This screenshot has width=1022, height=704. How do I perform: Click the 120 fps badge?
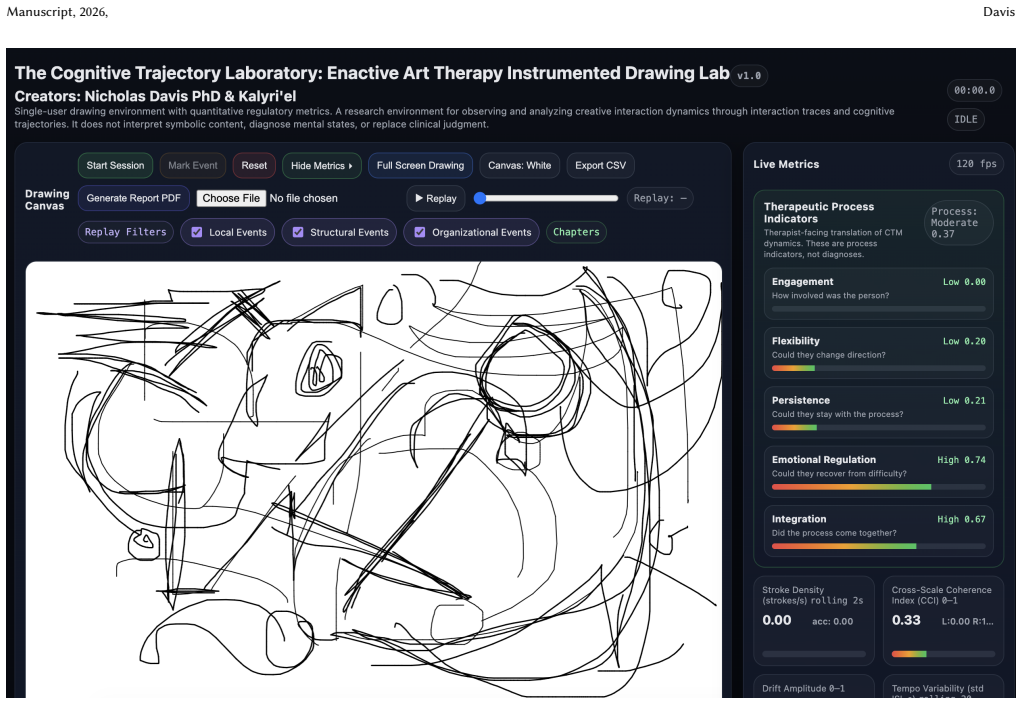coord(976,164)
